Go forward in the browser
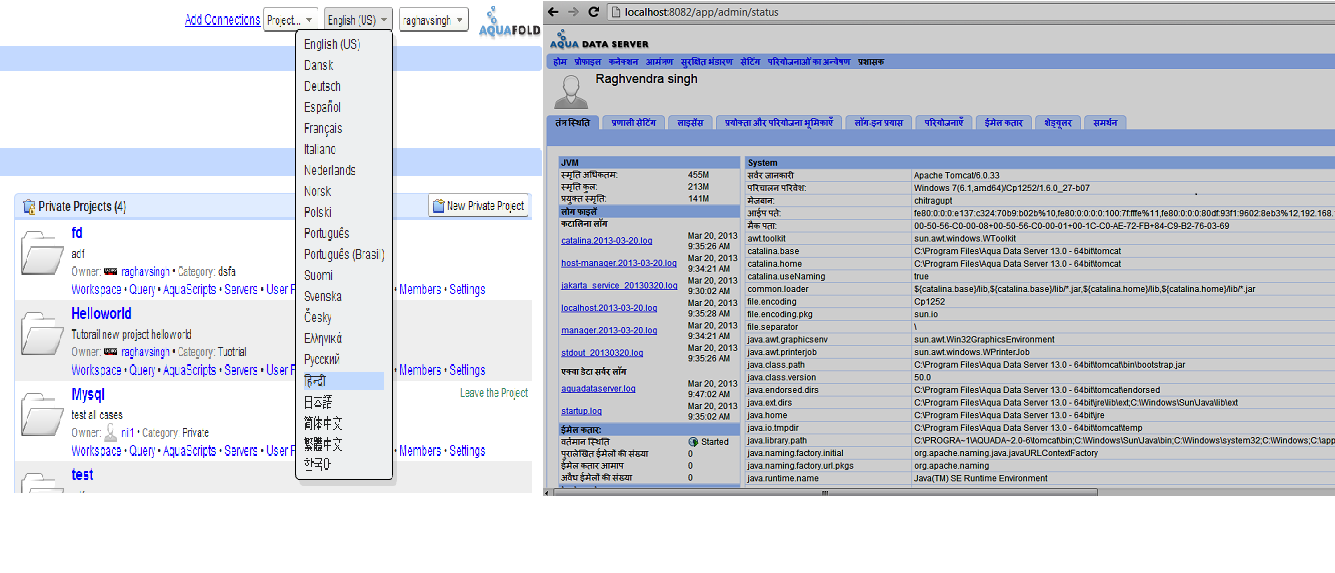1335x573 pixels. pos(573,11)
